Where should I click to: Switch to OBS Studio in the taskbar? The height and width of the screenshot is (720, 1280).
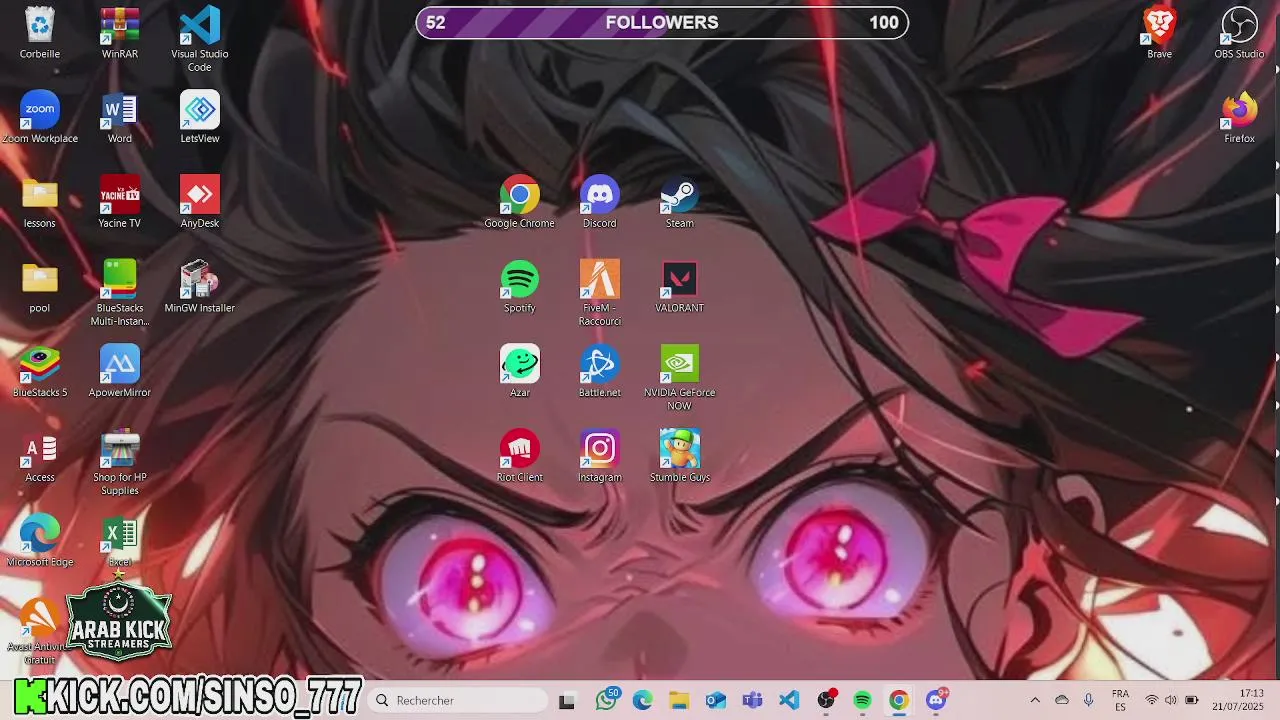tap(826, 700)
